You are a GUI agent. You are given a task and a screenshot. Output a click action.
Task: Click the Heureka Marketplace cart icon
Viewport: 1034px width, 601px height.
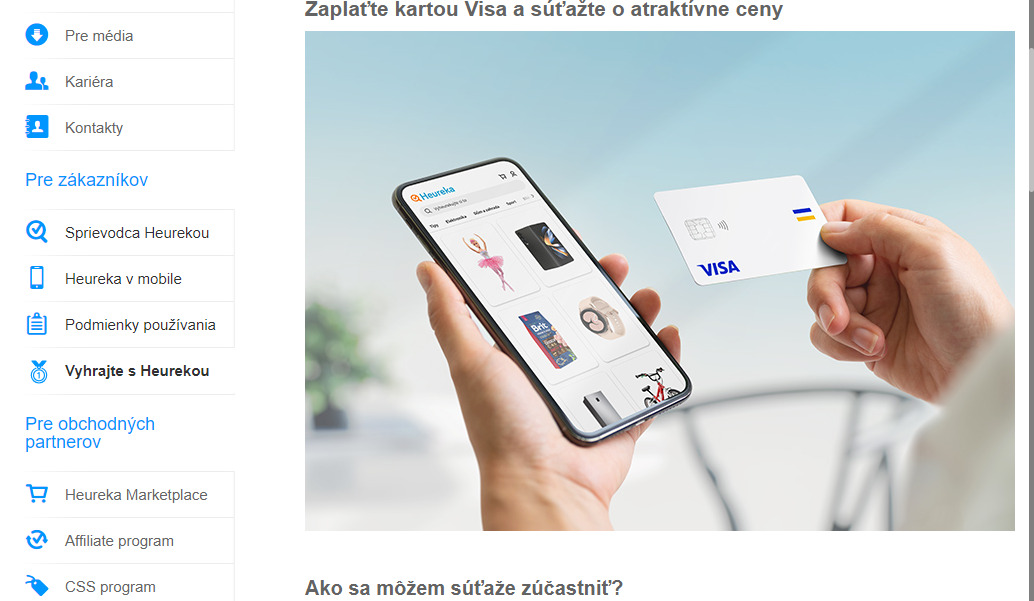(x=37, y=493)
